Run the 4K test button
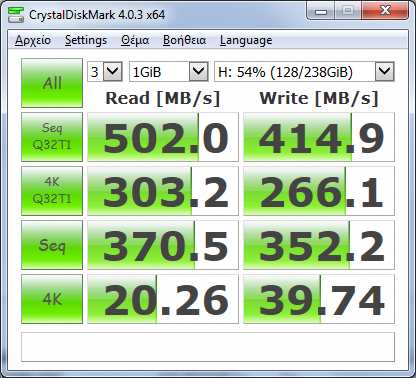Image resolution: width=416 pixels, height=378 pixels. [52, 299]
